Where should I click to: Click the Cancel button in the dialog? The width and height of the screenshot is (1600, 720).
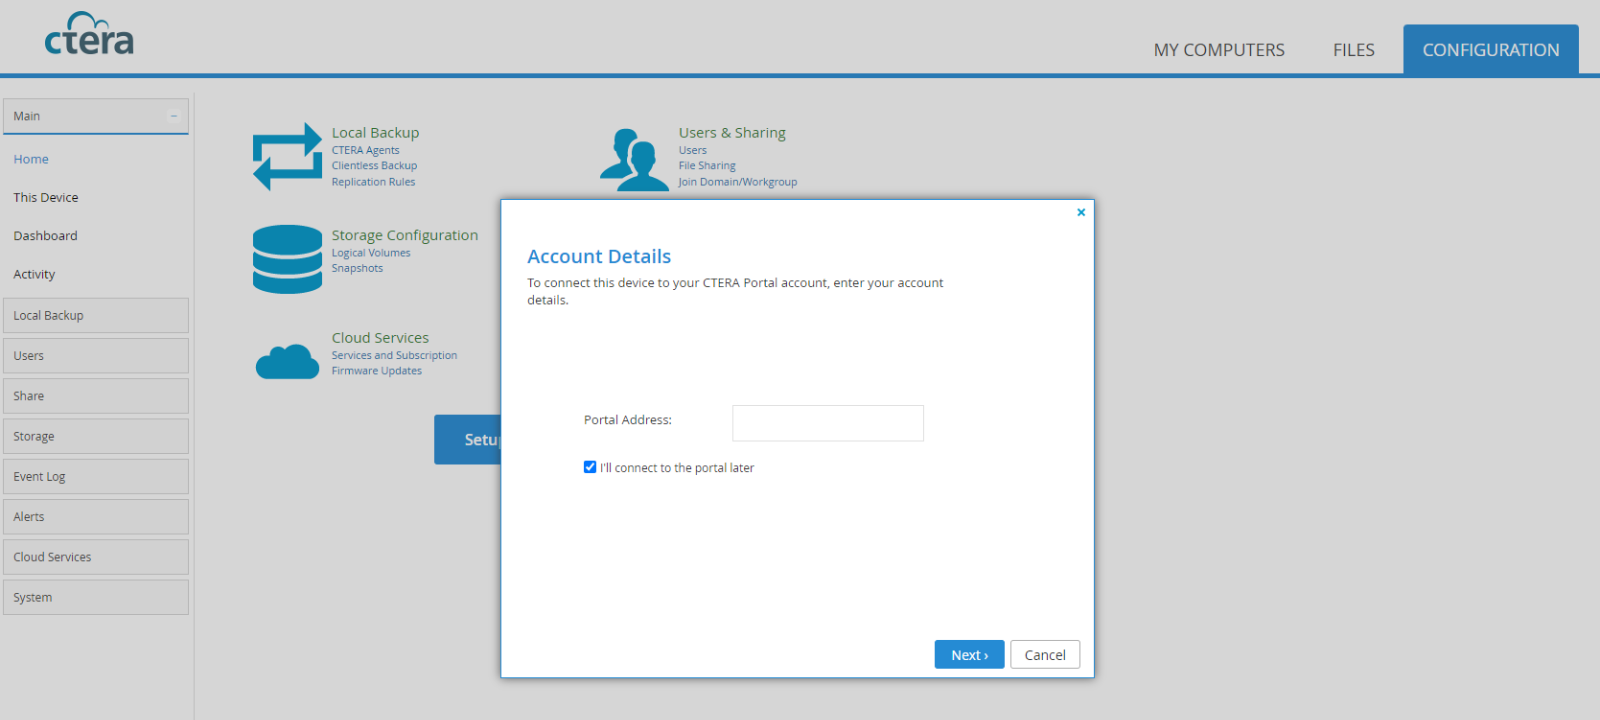click(x=1045, y=655)
